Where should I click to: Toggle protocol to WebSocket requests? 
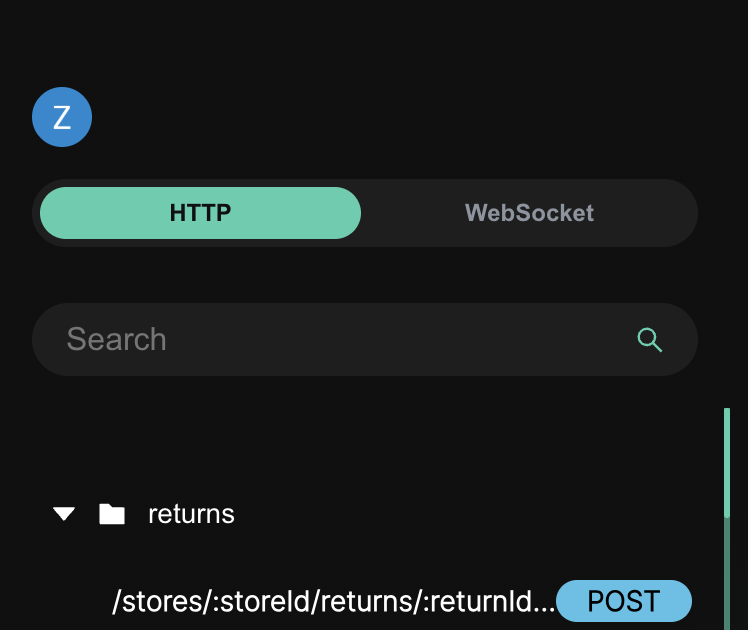pos(529,213)
